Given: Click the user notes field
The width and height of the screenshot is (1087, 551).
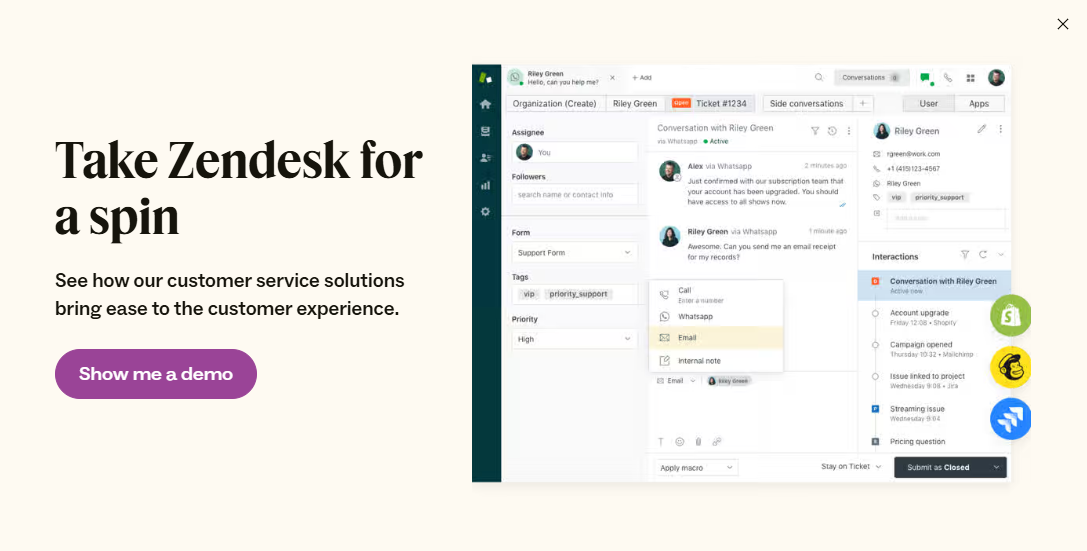Looking at the screenshot, I should click(x=947, y=218).
